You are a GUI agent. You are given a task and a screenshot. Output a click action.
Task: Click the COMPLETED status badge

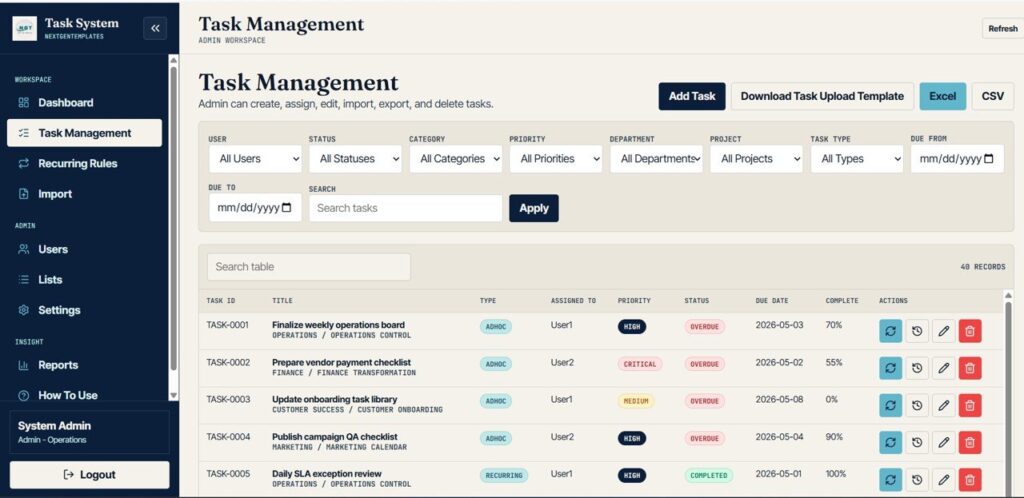coord(709,476)
